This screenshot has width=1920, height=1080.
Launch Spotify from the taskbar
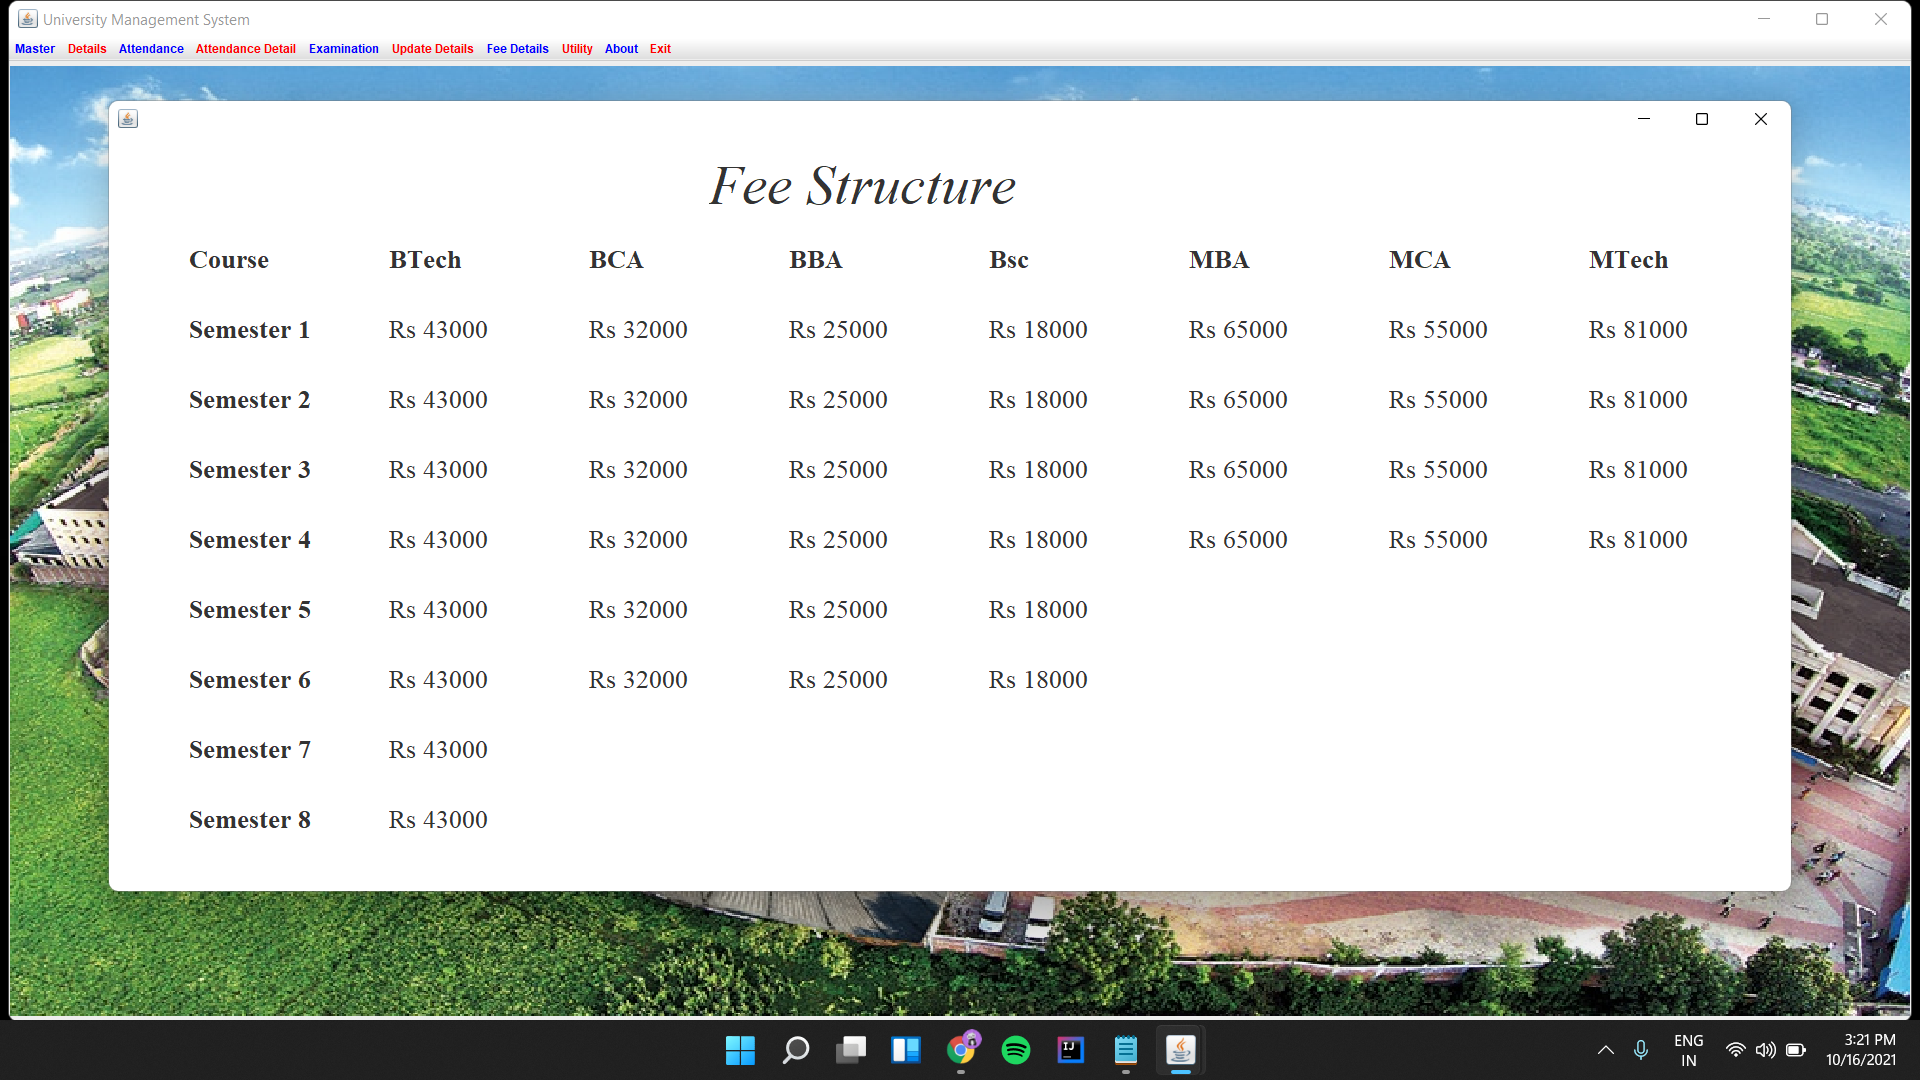pyautogui.click(x=1016, y=1050)
